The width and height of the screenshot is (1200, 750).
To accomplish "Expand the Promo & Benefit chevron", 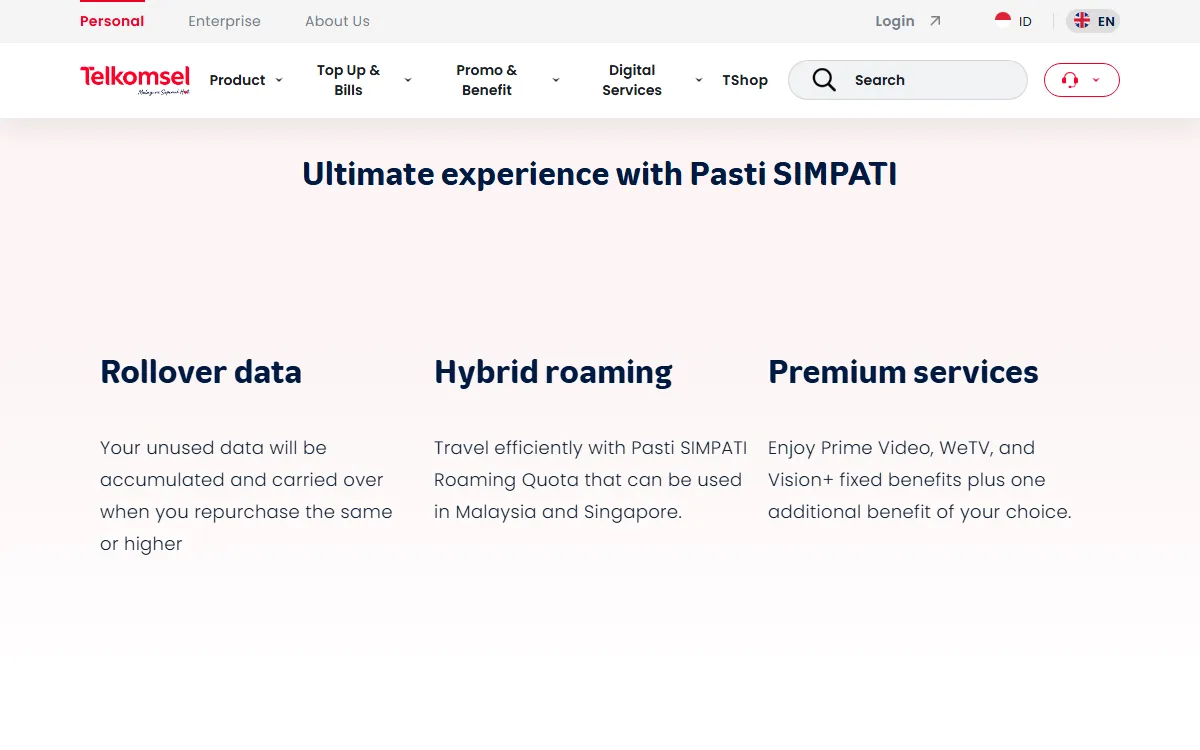I will (x=556, y=80).
